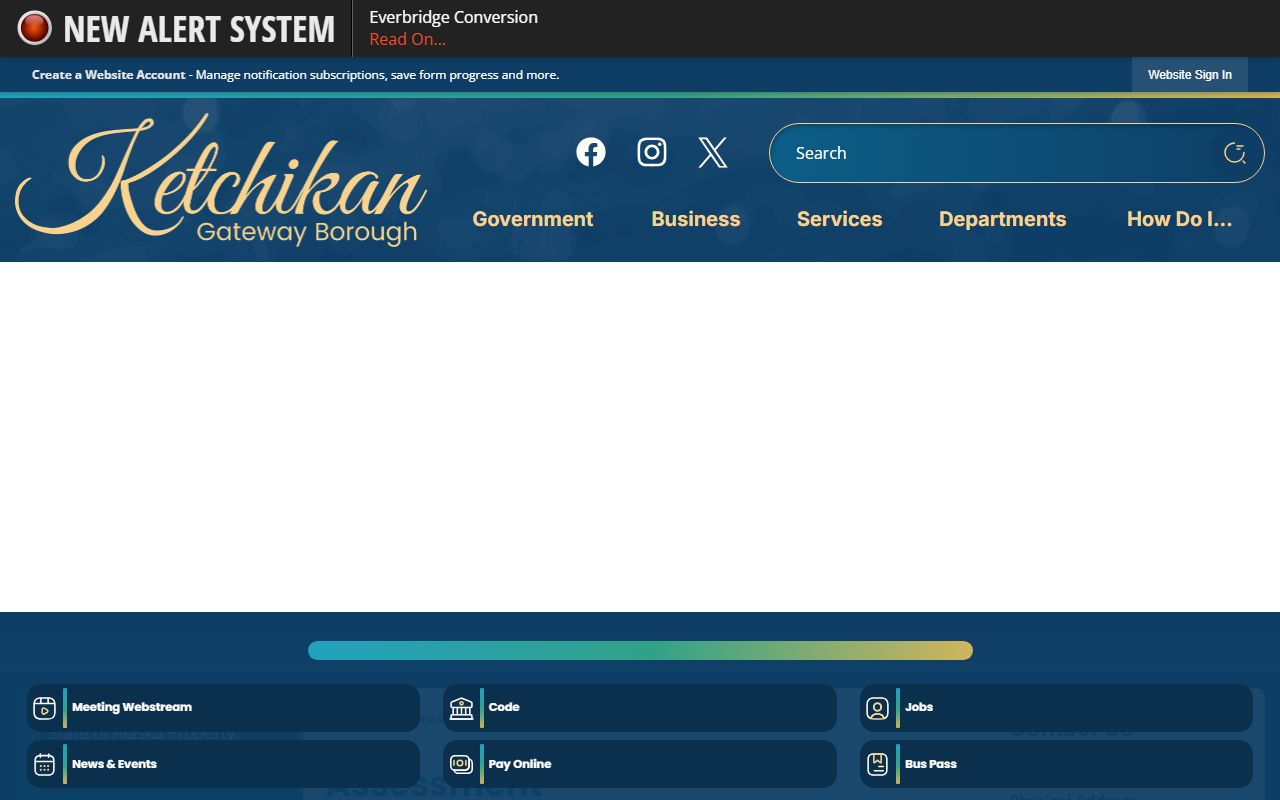Viewport: 1280px width, 800px height.
Task: Click the Code building icon
Action: pos(461,708)
